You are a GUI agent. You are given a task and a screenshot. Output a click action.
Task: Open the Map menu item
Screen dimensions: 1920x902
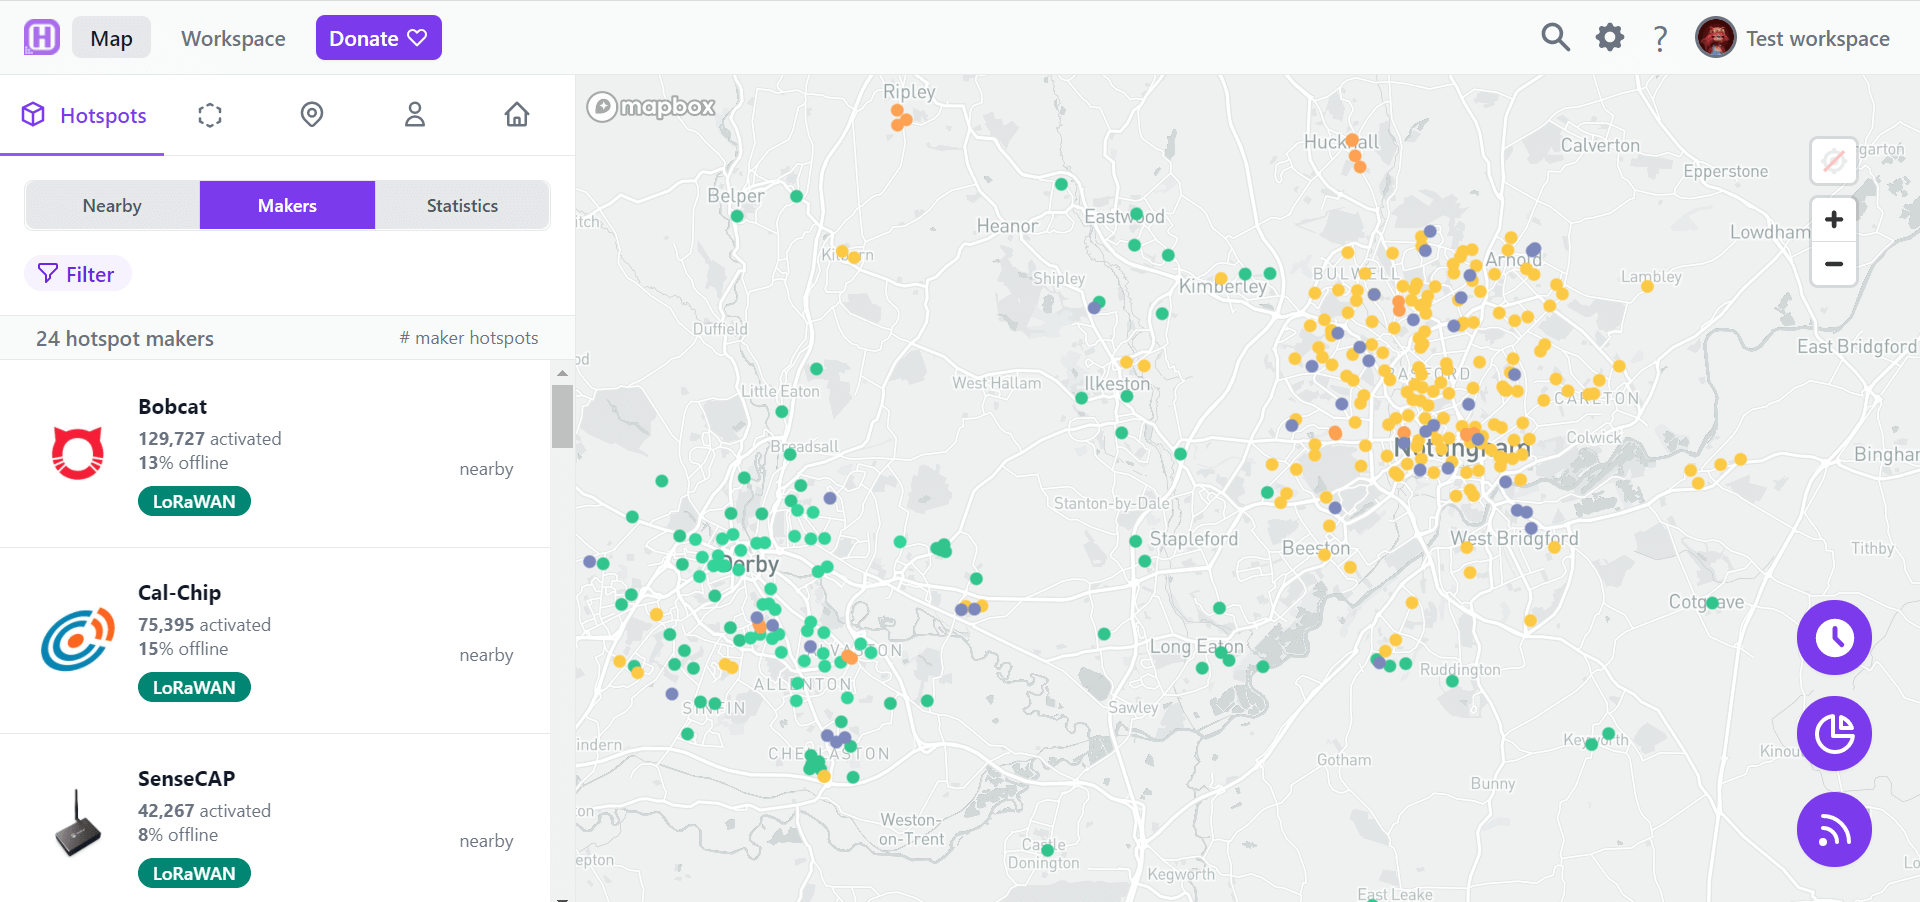click(111, 38)
